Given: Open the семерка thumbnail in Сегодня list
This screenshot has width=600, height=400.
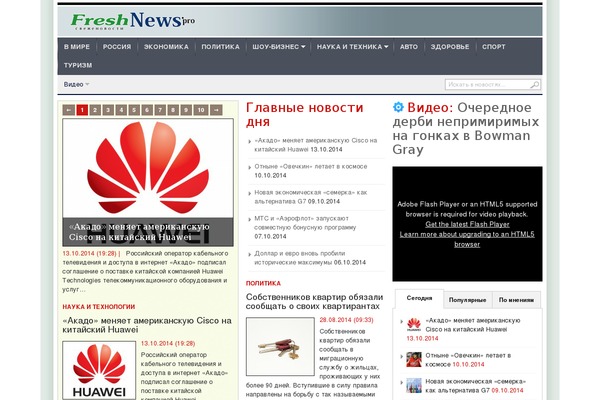Looking at the screenshot, I should 414,385.
